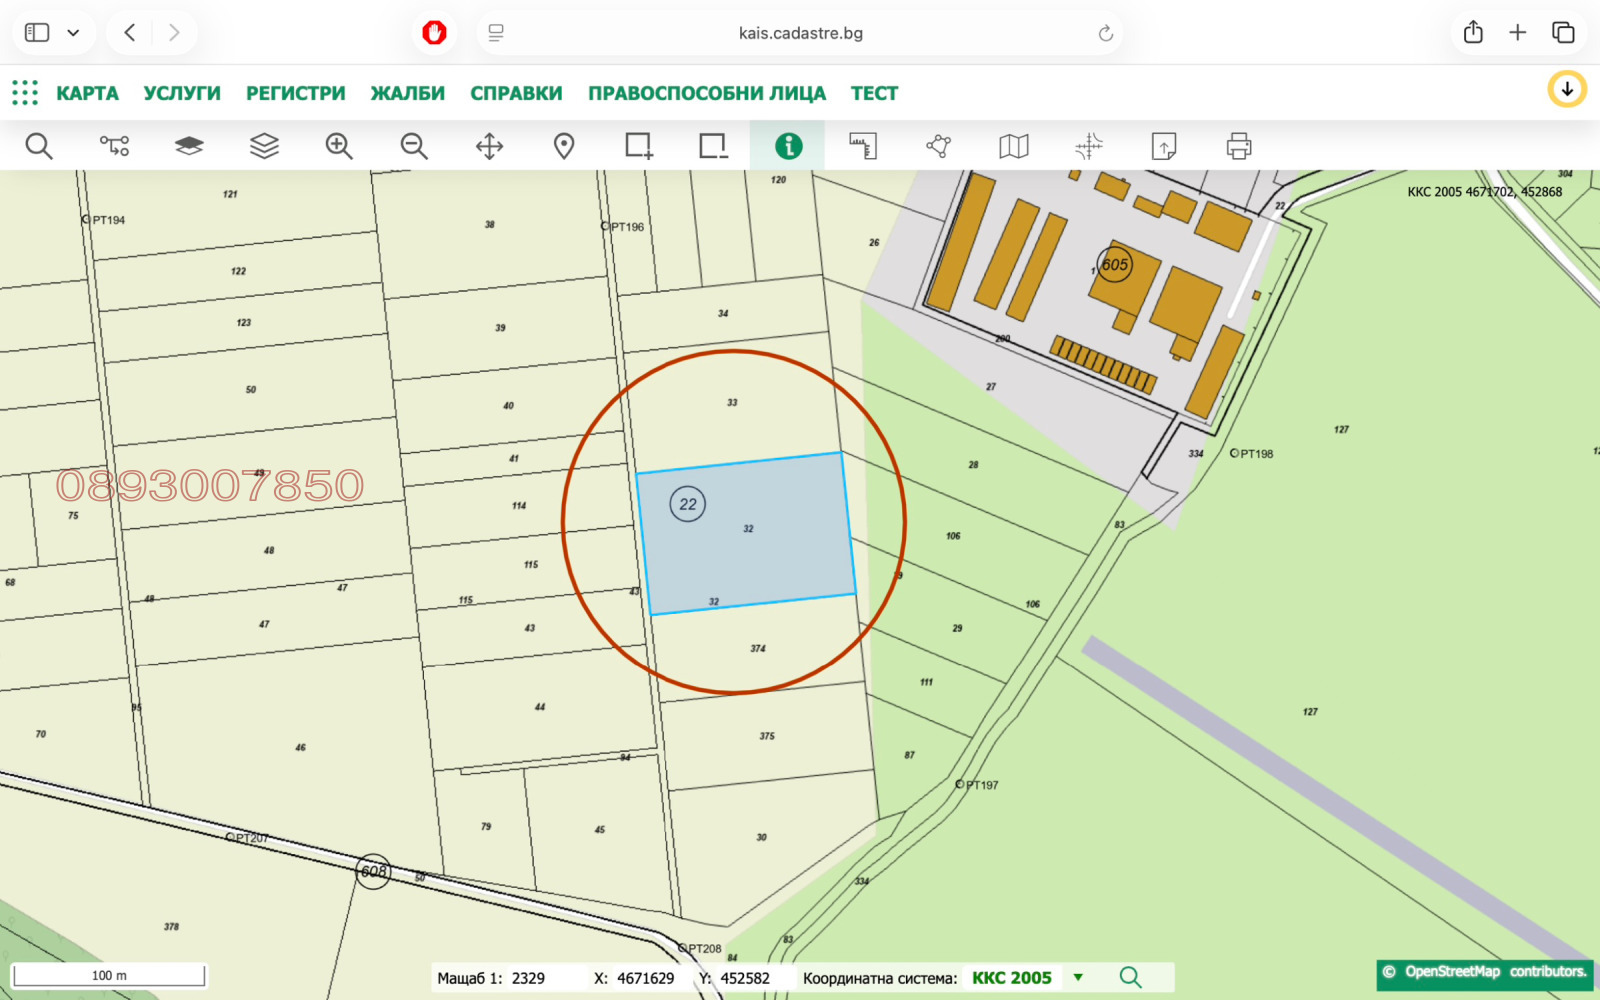Select the zoom out magnifier tool

point(414,146)
